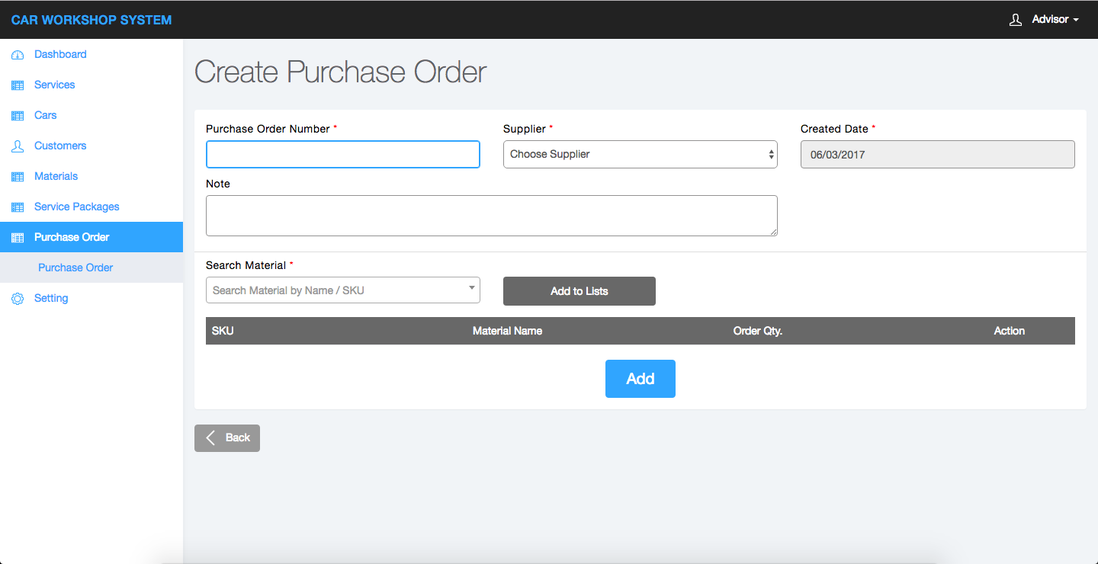Screen dimensions: 1098x564
Task: Click the Setting gear icon
Action: (17, 299)
